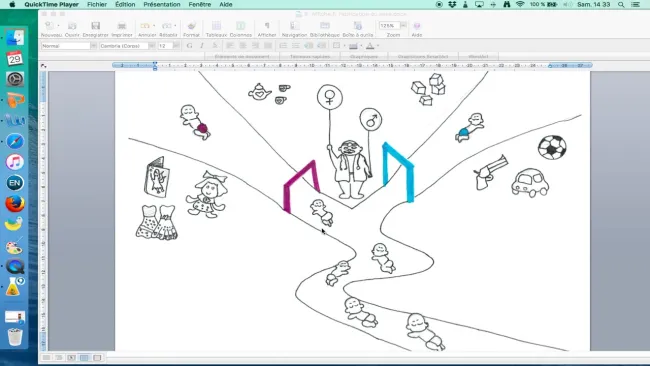Click the bulleted list icon
This screenshot has width=650, height=366.
pyautogui.click(x=296, y=46)
